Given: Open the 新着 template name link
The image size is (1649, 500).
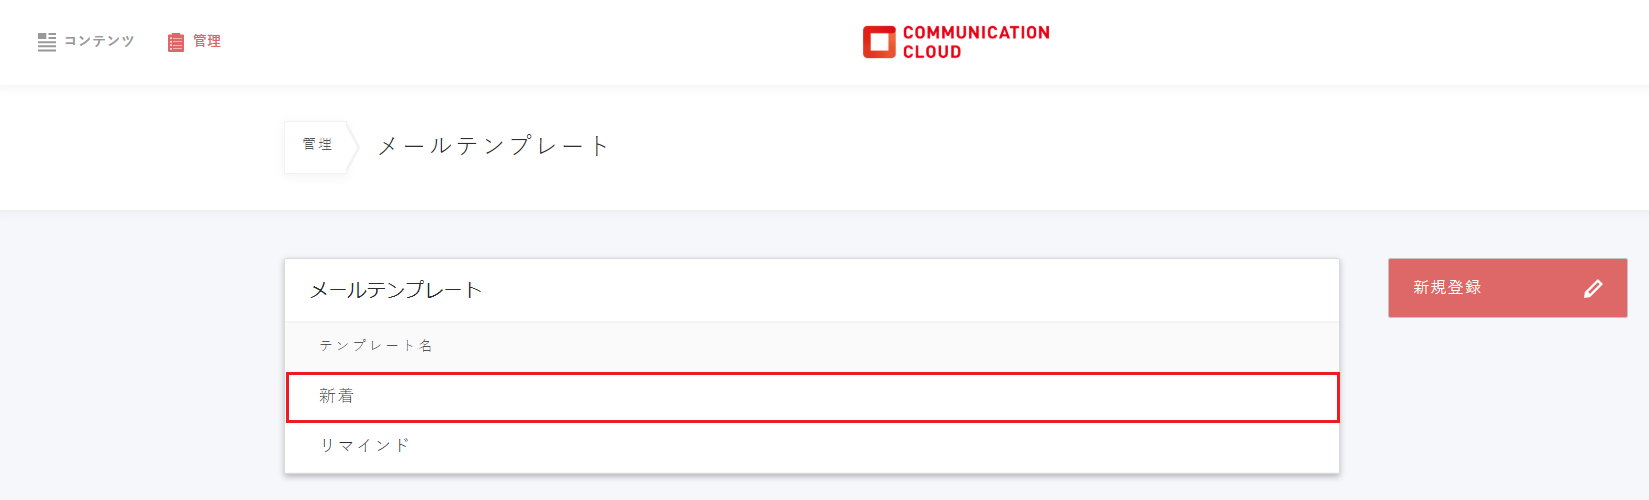Looking at the screenshot, I should click(x=336, y=396).
